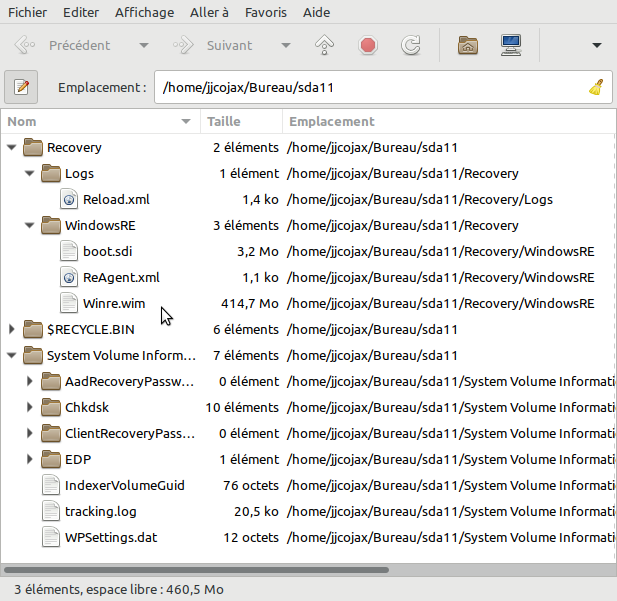Collapse the System Volume Information folder

pos(12,355)
